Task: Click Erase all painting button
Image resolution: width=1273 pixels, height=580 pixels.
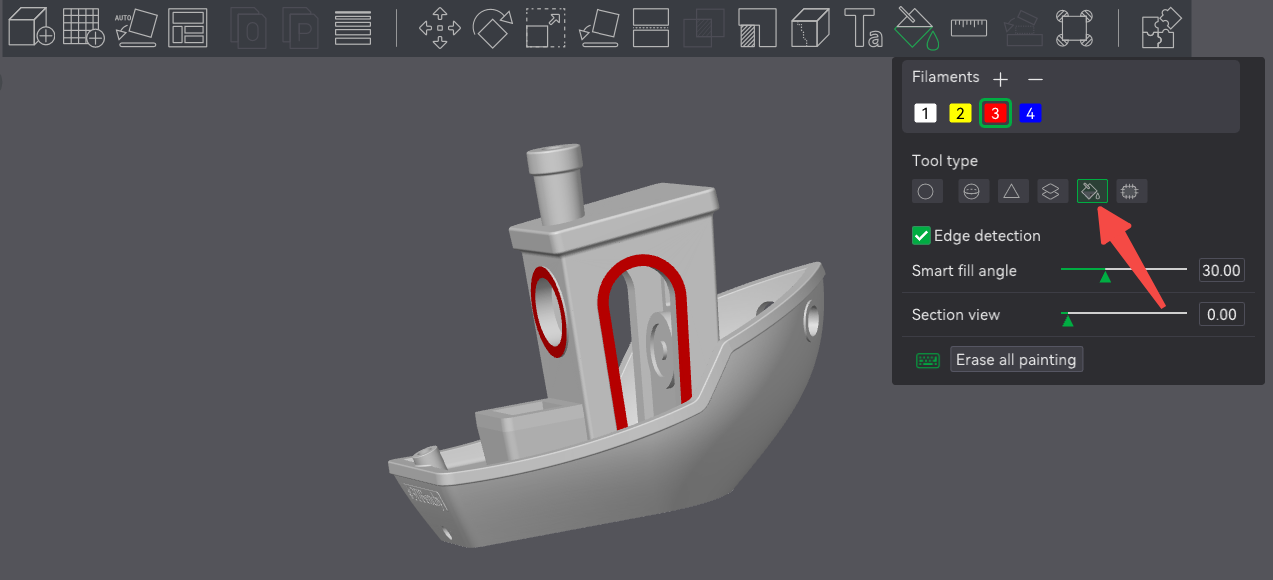Action: coord(1016,360)
